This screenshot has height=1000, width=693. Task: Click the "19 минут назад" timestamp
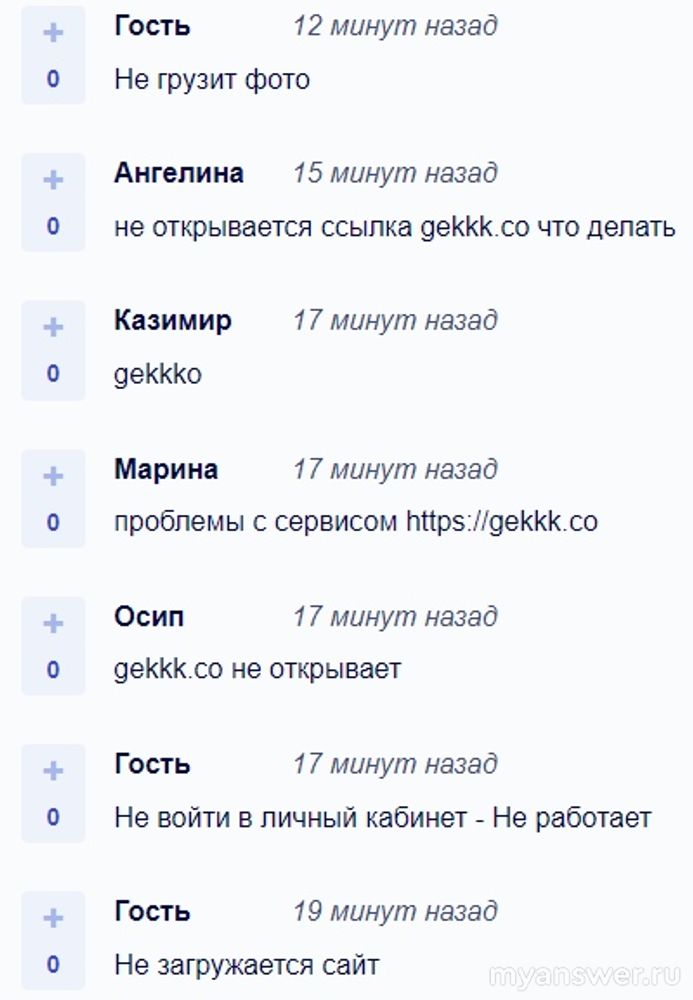click(x=394, y=912)
